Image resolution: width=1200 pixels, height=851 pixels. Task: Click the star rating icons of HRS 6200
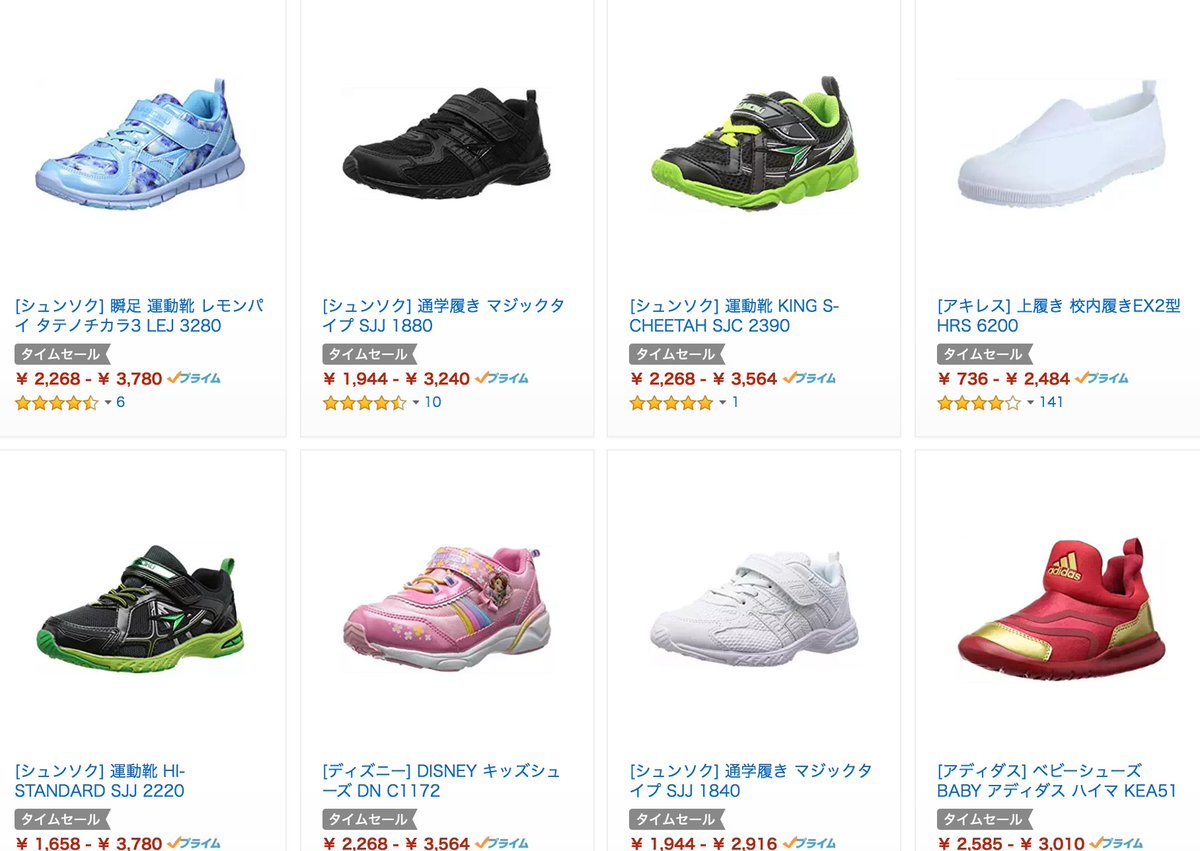978,403
